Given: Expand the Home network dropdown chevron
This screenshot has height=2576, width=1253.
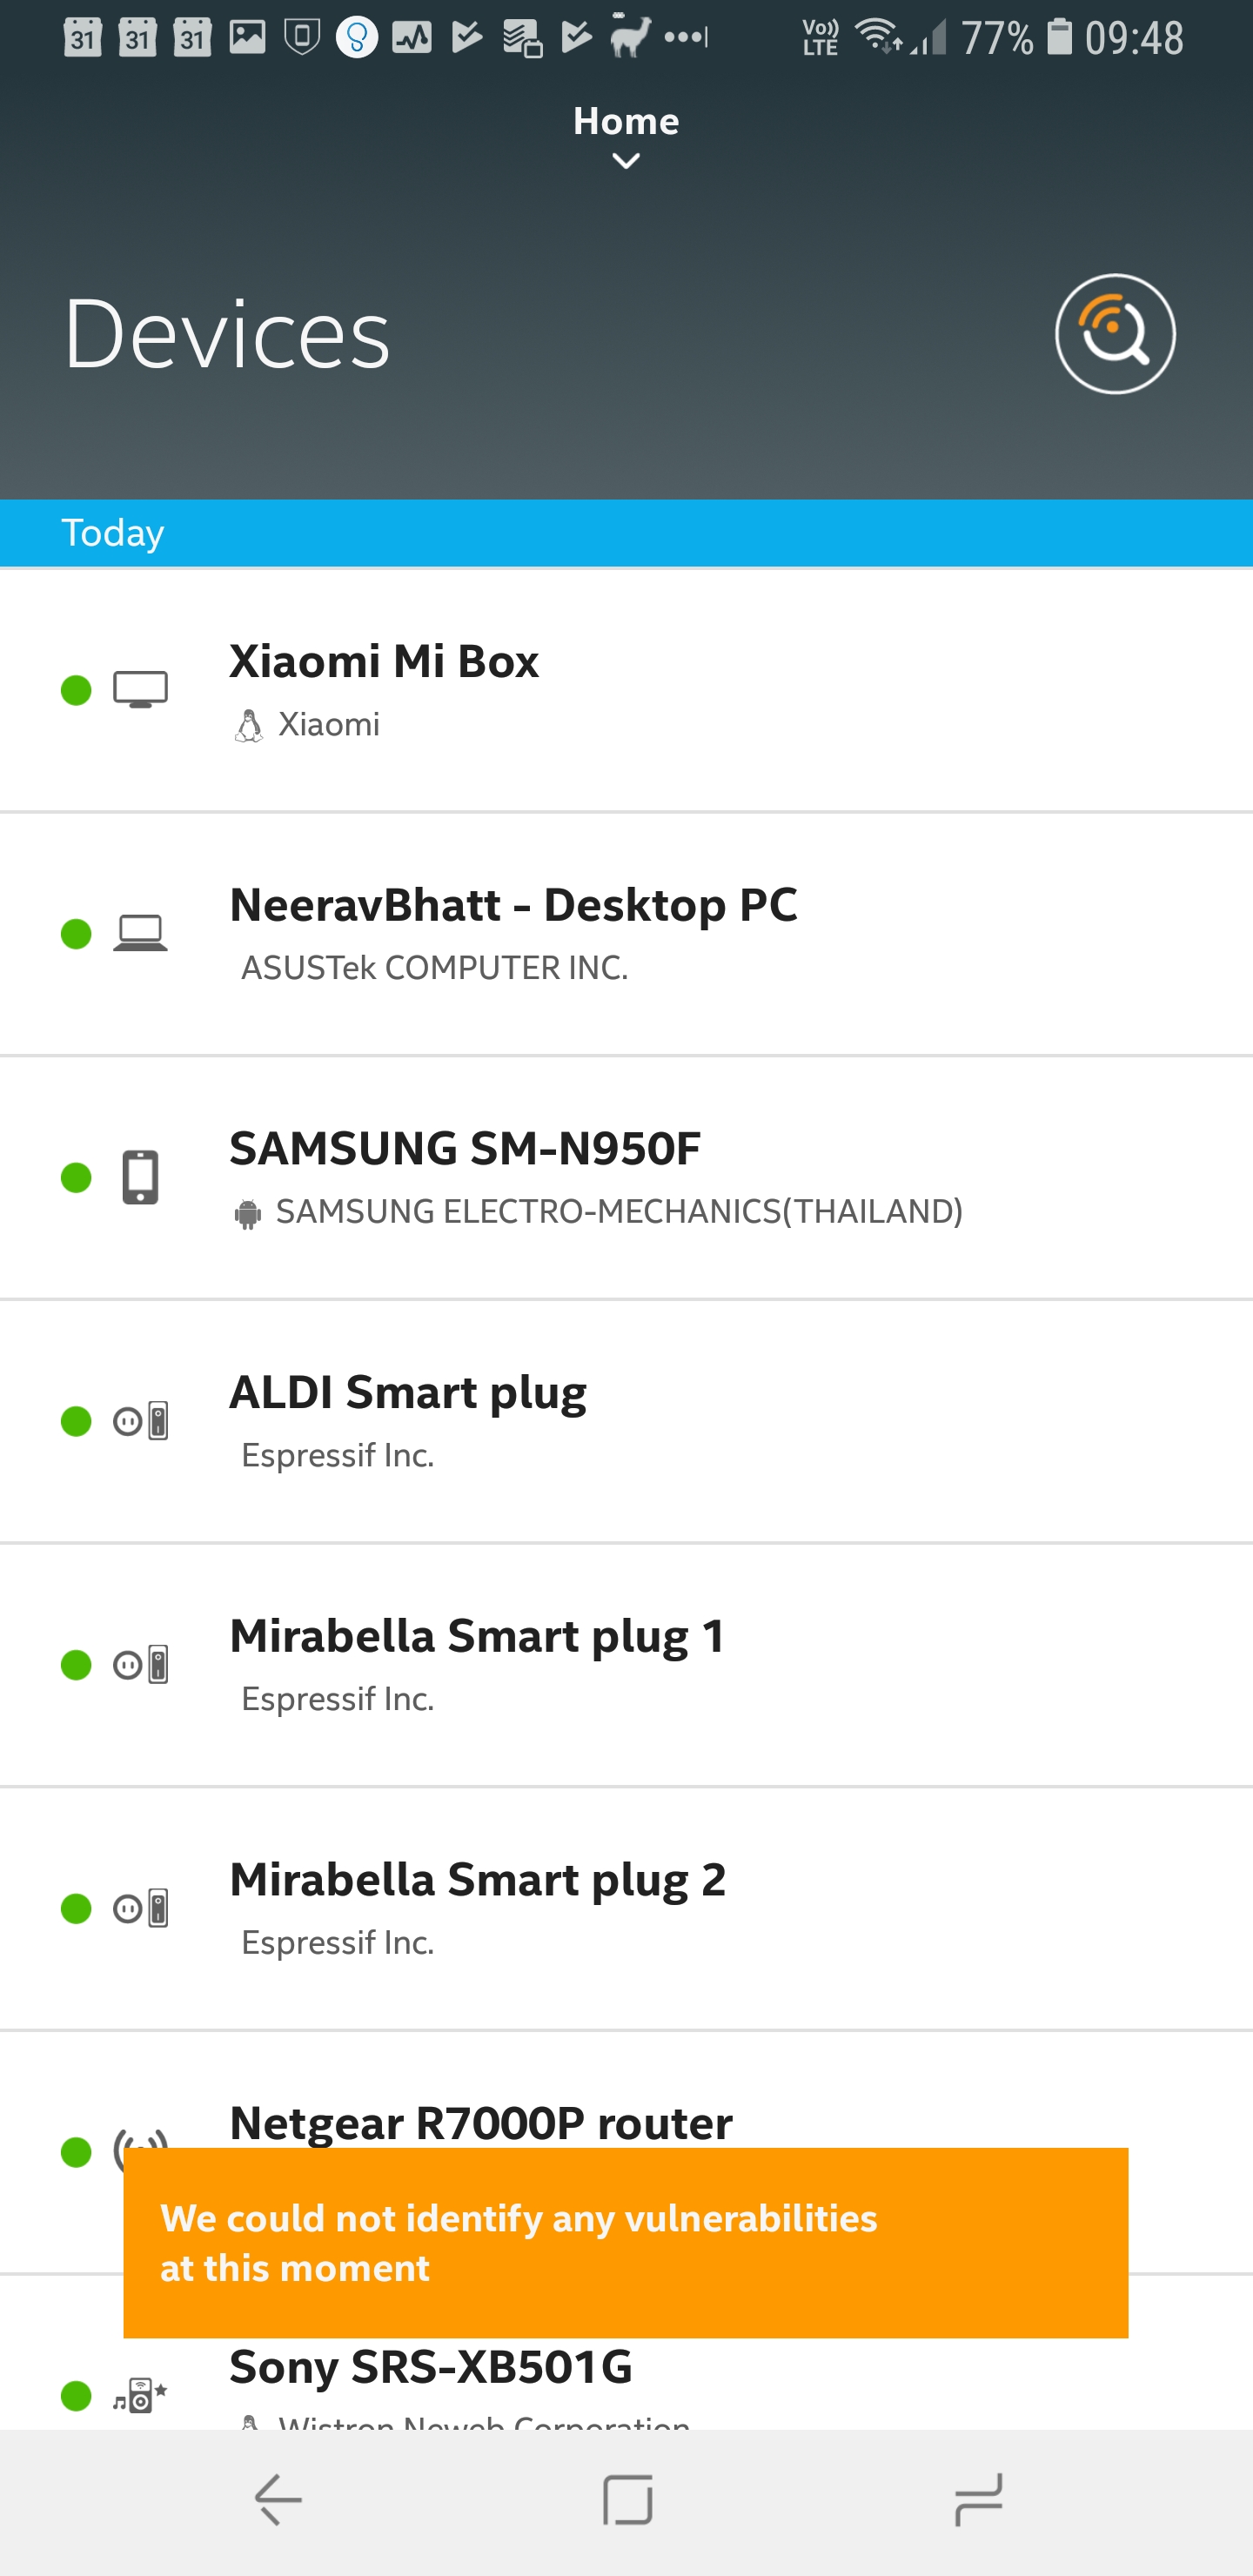Looking at the screenshot, I should (626, 161).
